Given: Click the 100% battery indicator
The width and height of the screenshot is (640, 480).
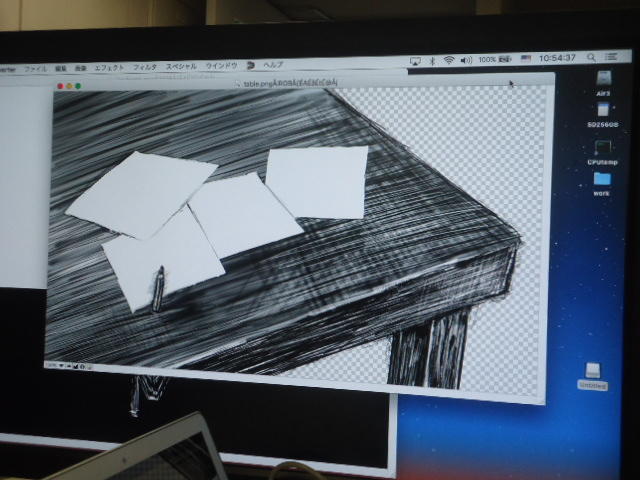Looking at the screenshot, I should (x=495, y=59).
